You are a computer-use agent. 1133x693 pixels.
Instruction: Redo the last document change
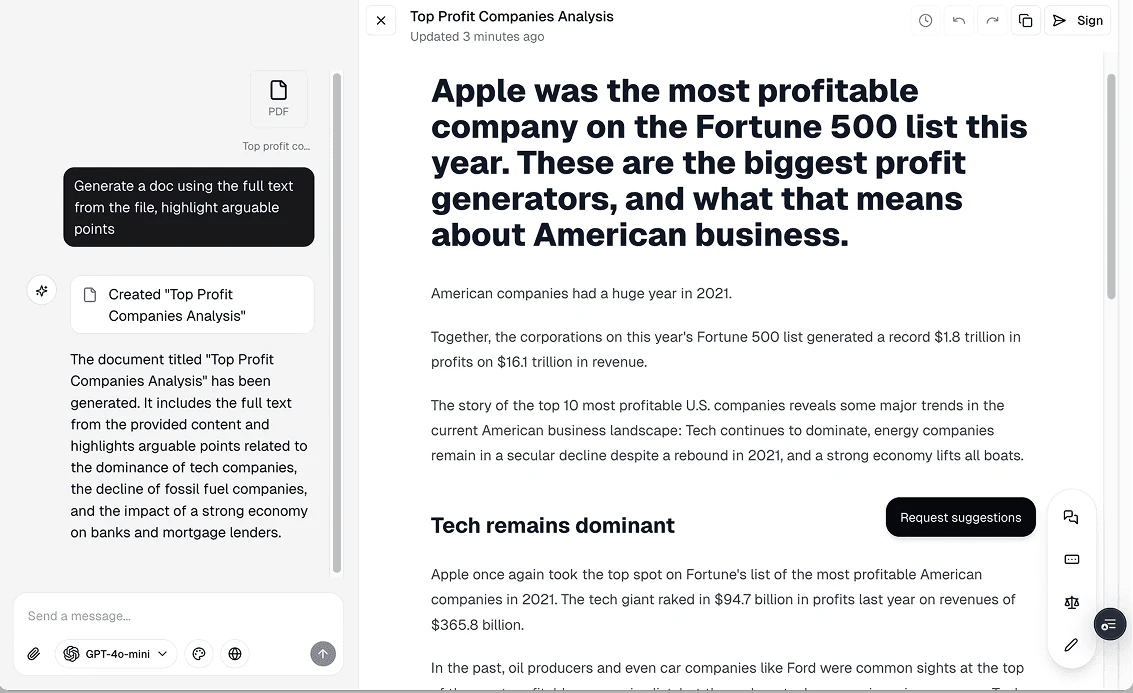click(992, 20)
